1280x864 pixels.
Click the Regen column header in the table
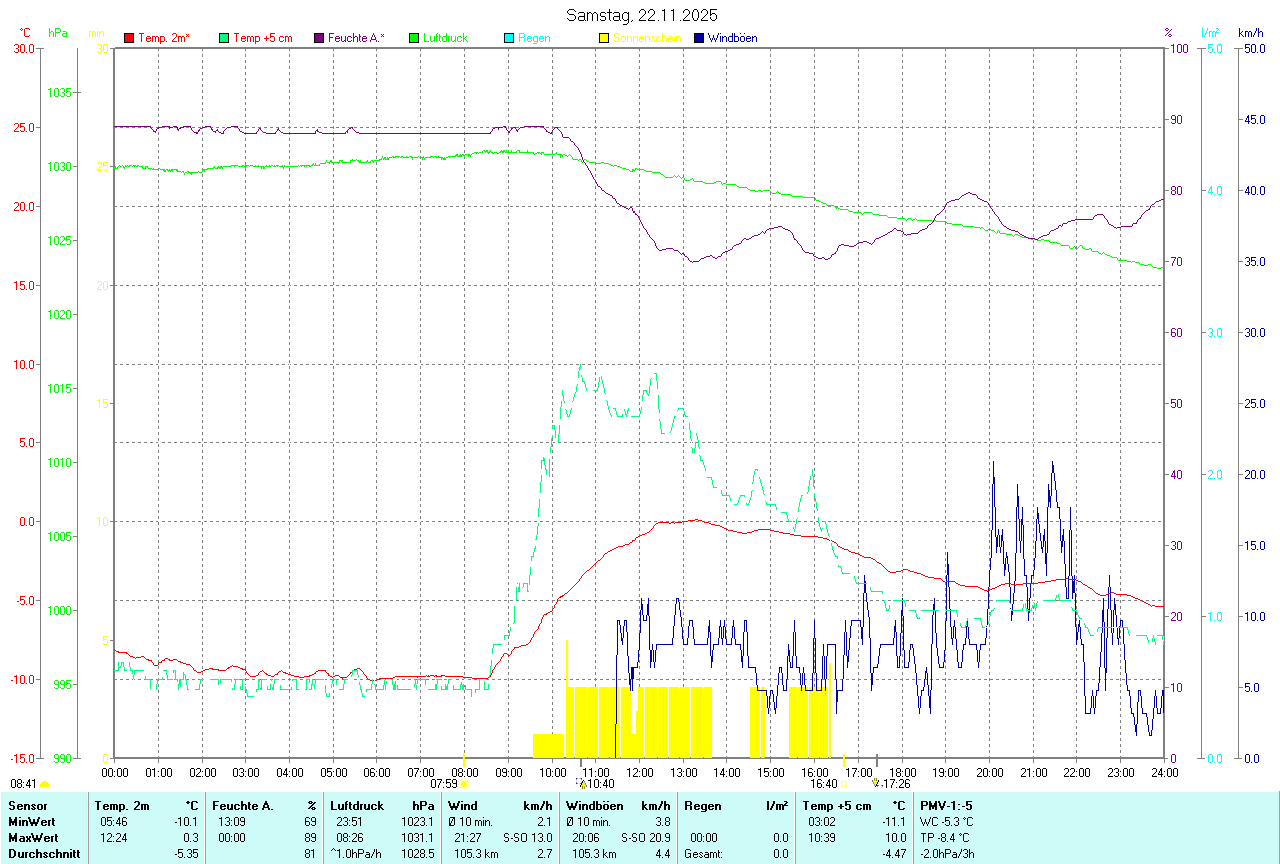(700, 806)
